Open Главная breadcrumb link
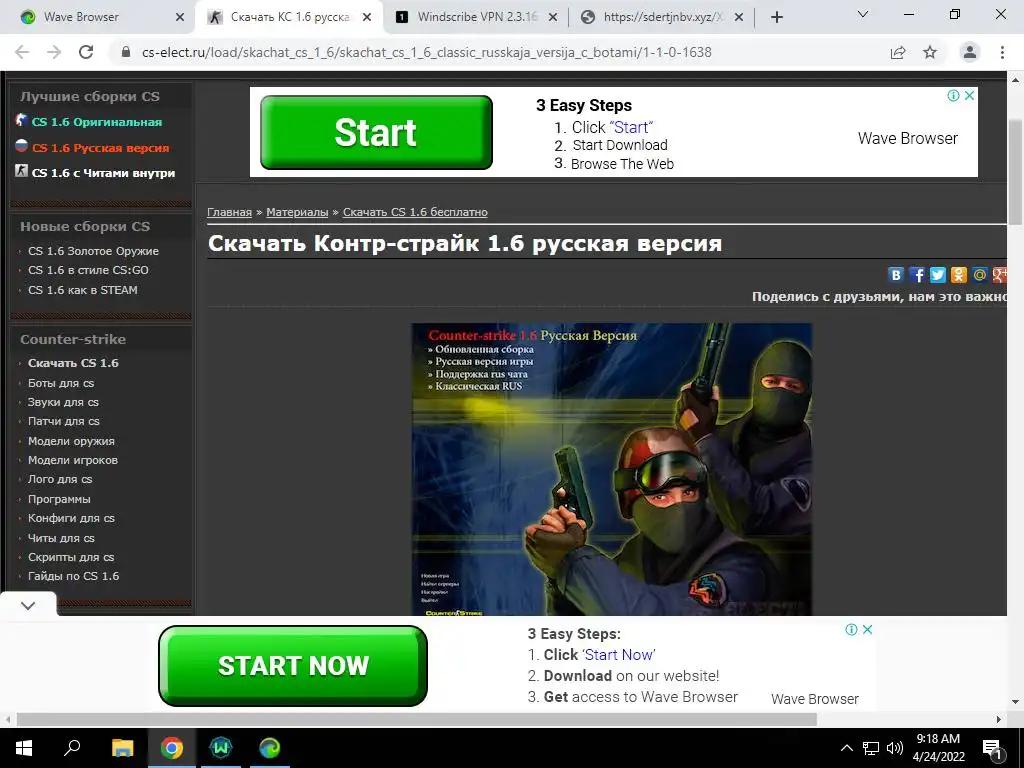Viewport: 1024px width, 768px height. click(x=229, y=212)
